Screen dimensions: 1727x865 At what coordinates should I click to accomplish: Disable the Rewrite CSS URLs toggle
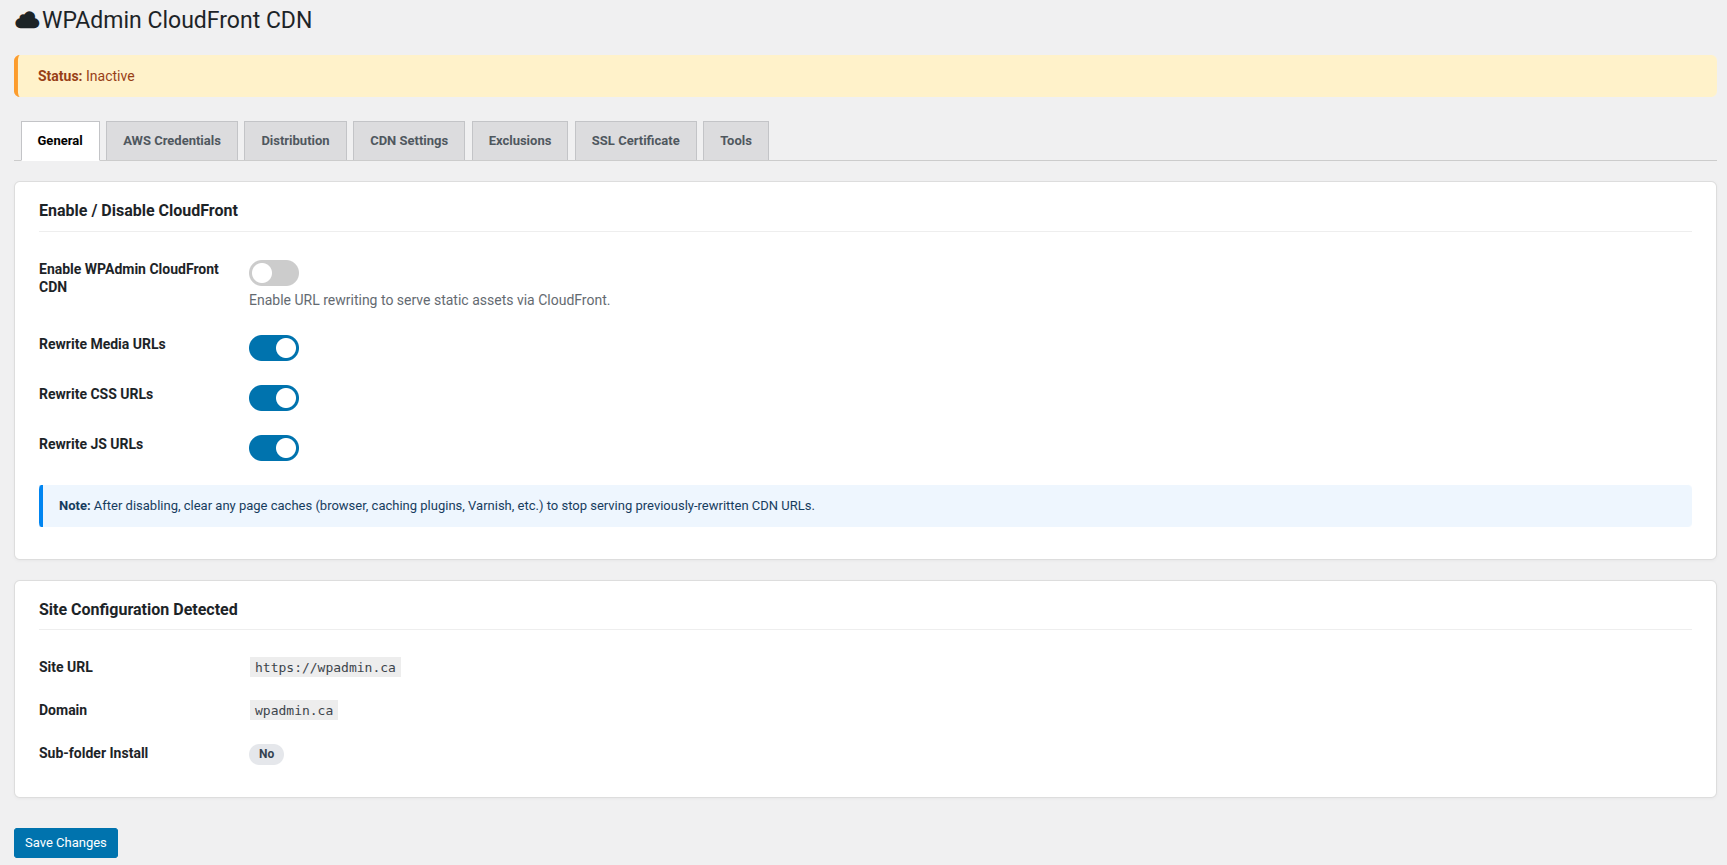coord(273,398)
